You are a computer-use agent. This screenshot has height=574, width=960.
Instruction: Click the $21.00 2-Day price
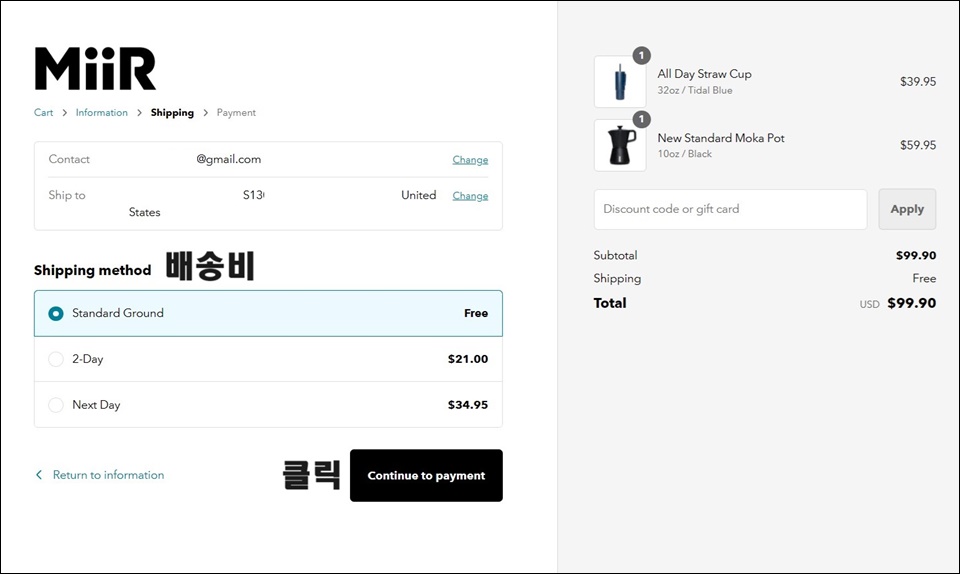coord(468,359)
